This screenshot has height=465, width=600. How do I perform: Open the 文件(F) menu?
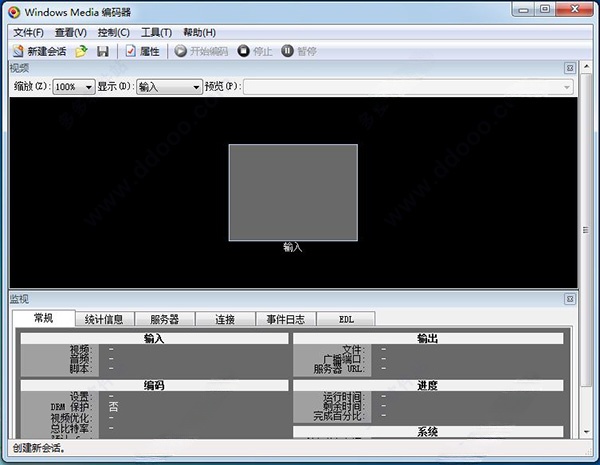(28, 33)
